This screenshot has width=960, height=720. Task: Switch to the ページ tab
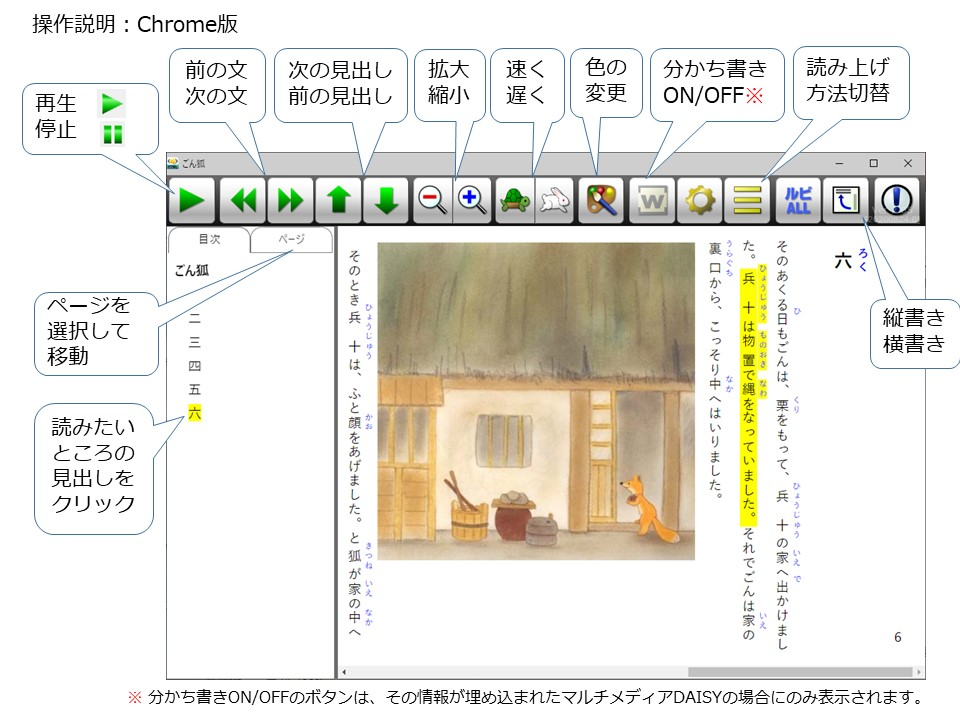coord(291,240)
